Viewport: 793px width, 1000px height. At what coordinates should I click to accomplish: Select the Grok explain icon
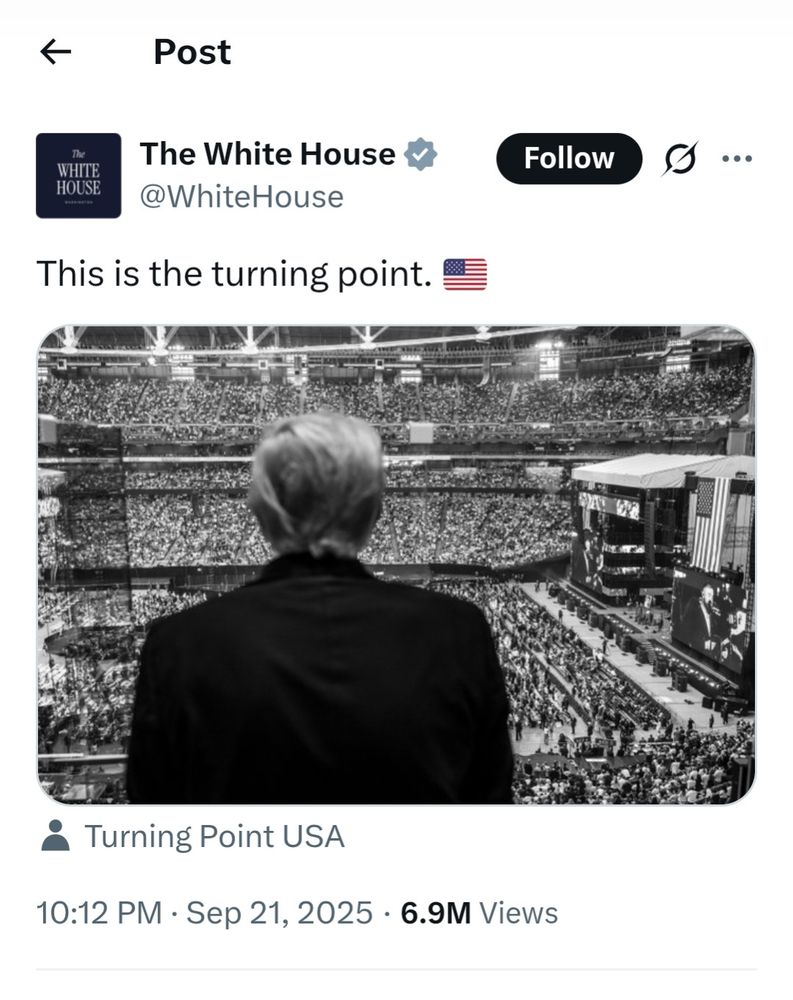pos(683,158)
